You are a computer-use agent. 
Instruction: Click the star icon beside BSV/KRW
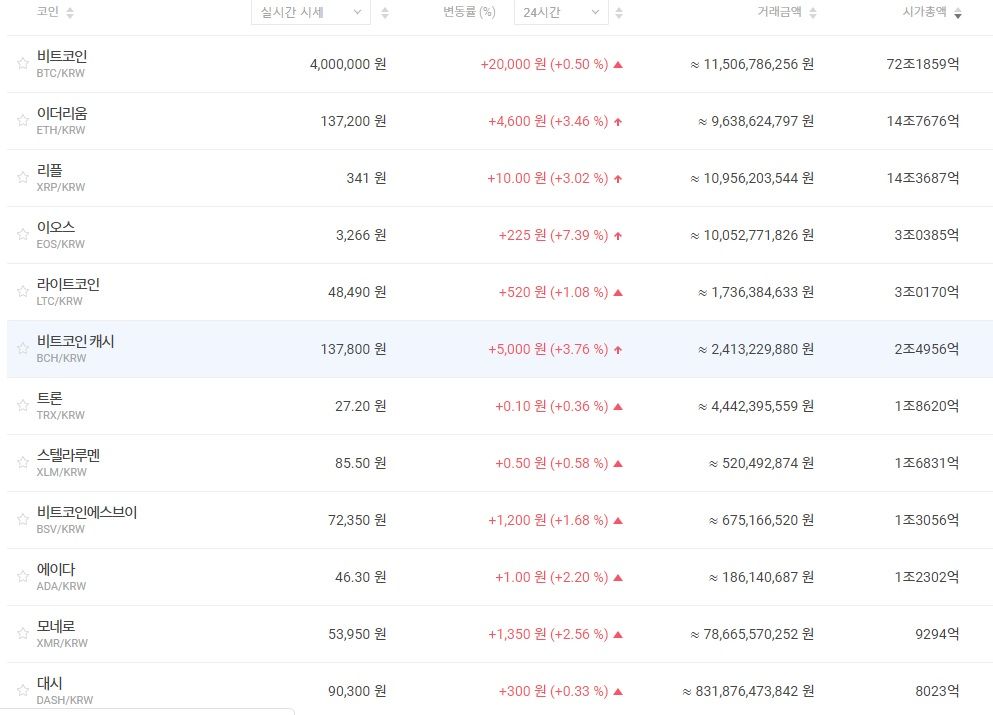(22, 520)
